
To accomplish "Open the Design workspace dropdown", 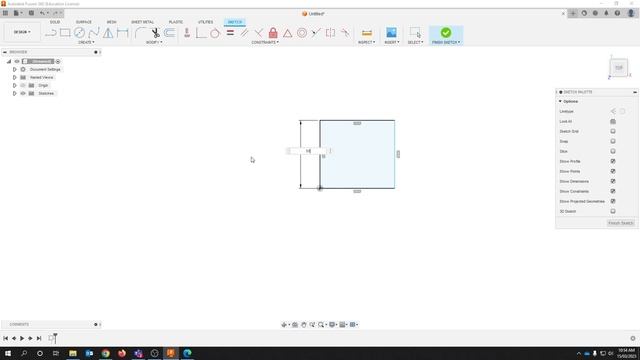I will coord(22,32).
